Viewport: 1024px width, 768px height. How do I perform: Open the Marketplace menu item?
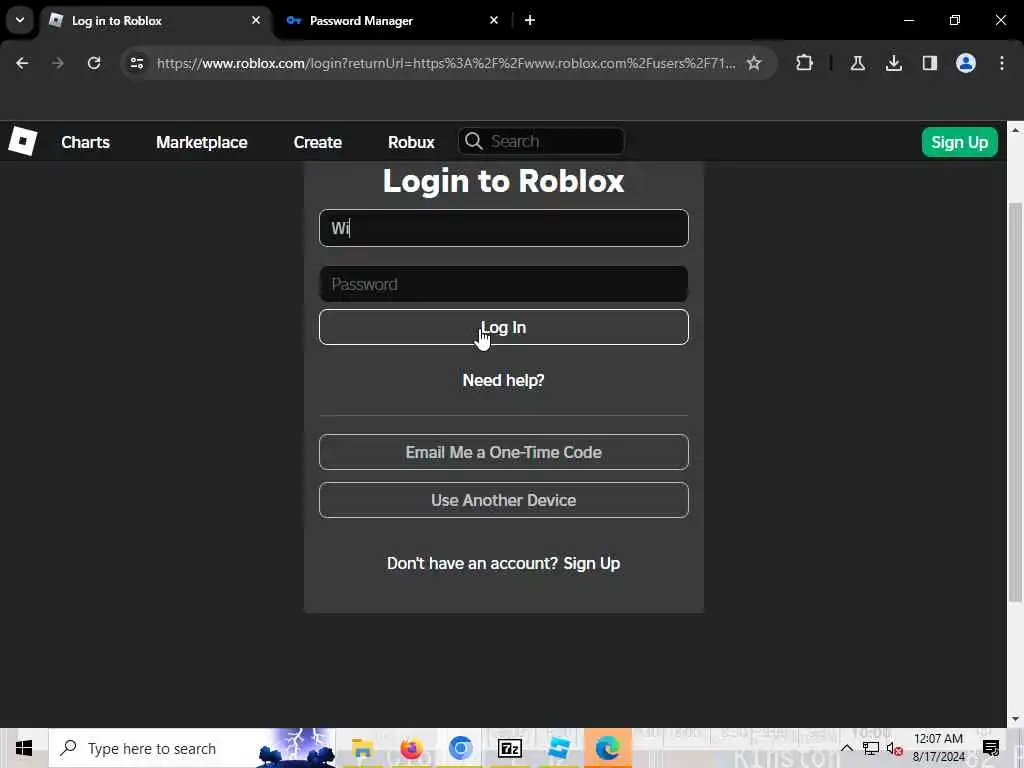coord(202,142)
